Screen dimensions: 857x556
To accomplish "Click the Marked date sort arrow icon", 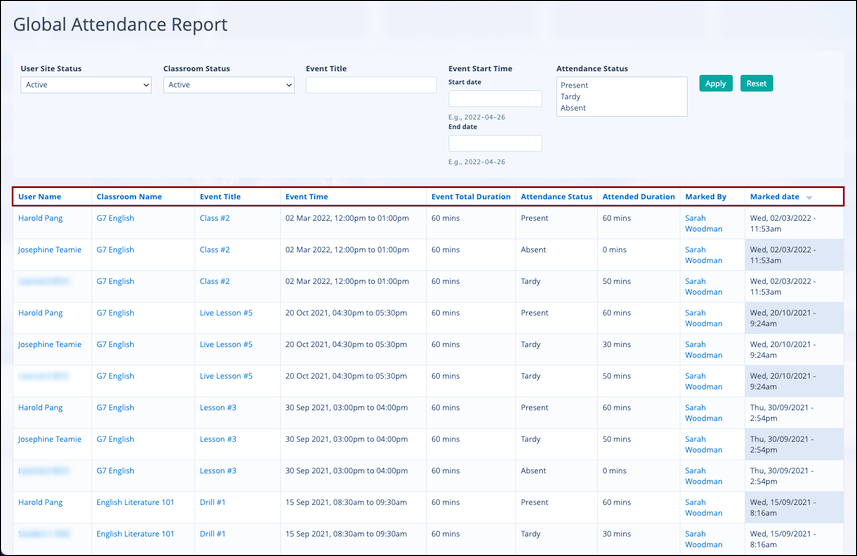I will pyautogui.click(x=809, y=198).
